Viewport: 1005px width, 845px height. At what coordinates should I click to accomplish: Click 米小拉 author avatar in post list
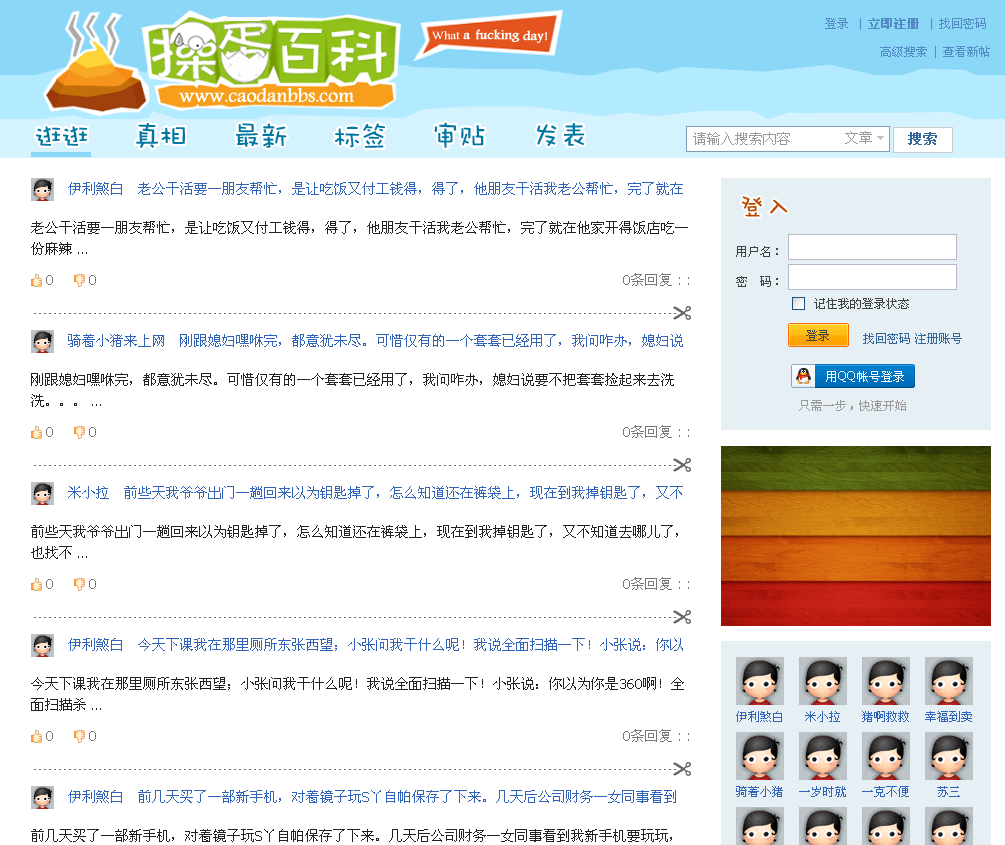point(42,494)
